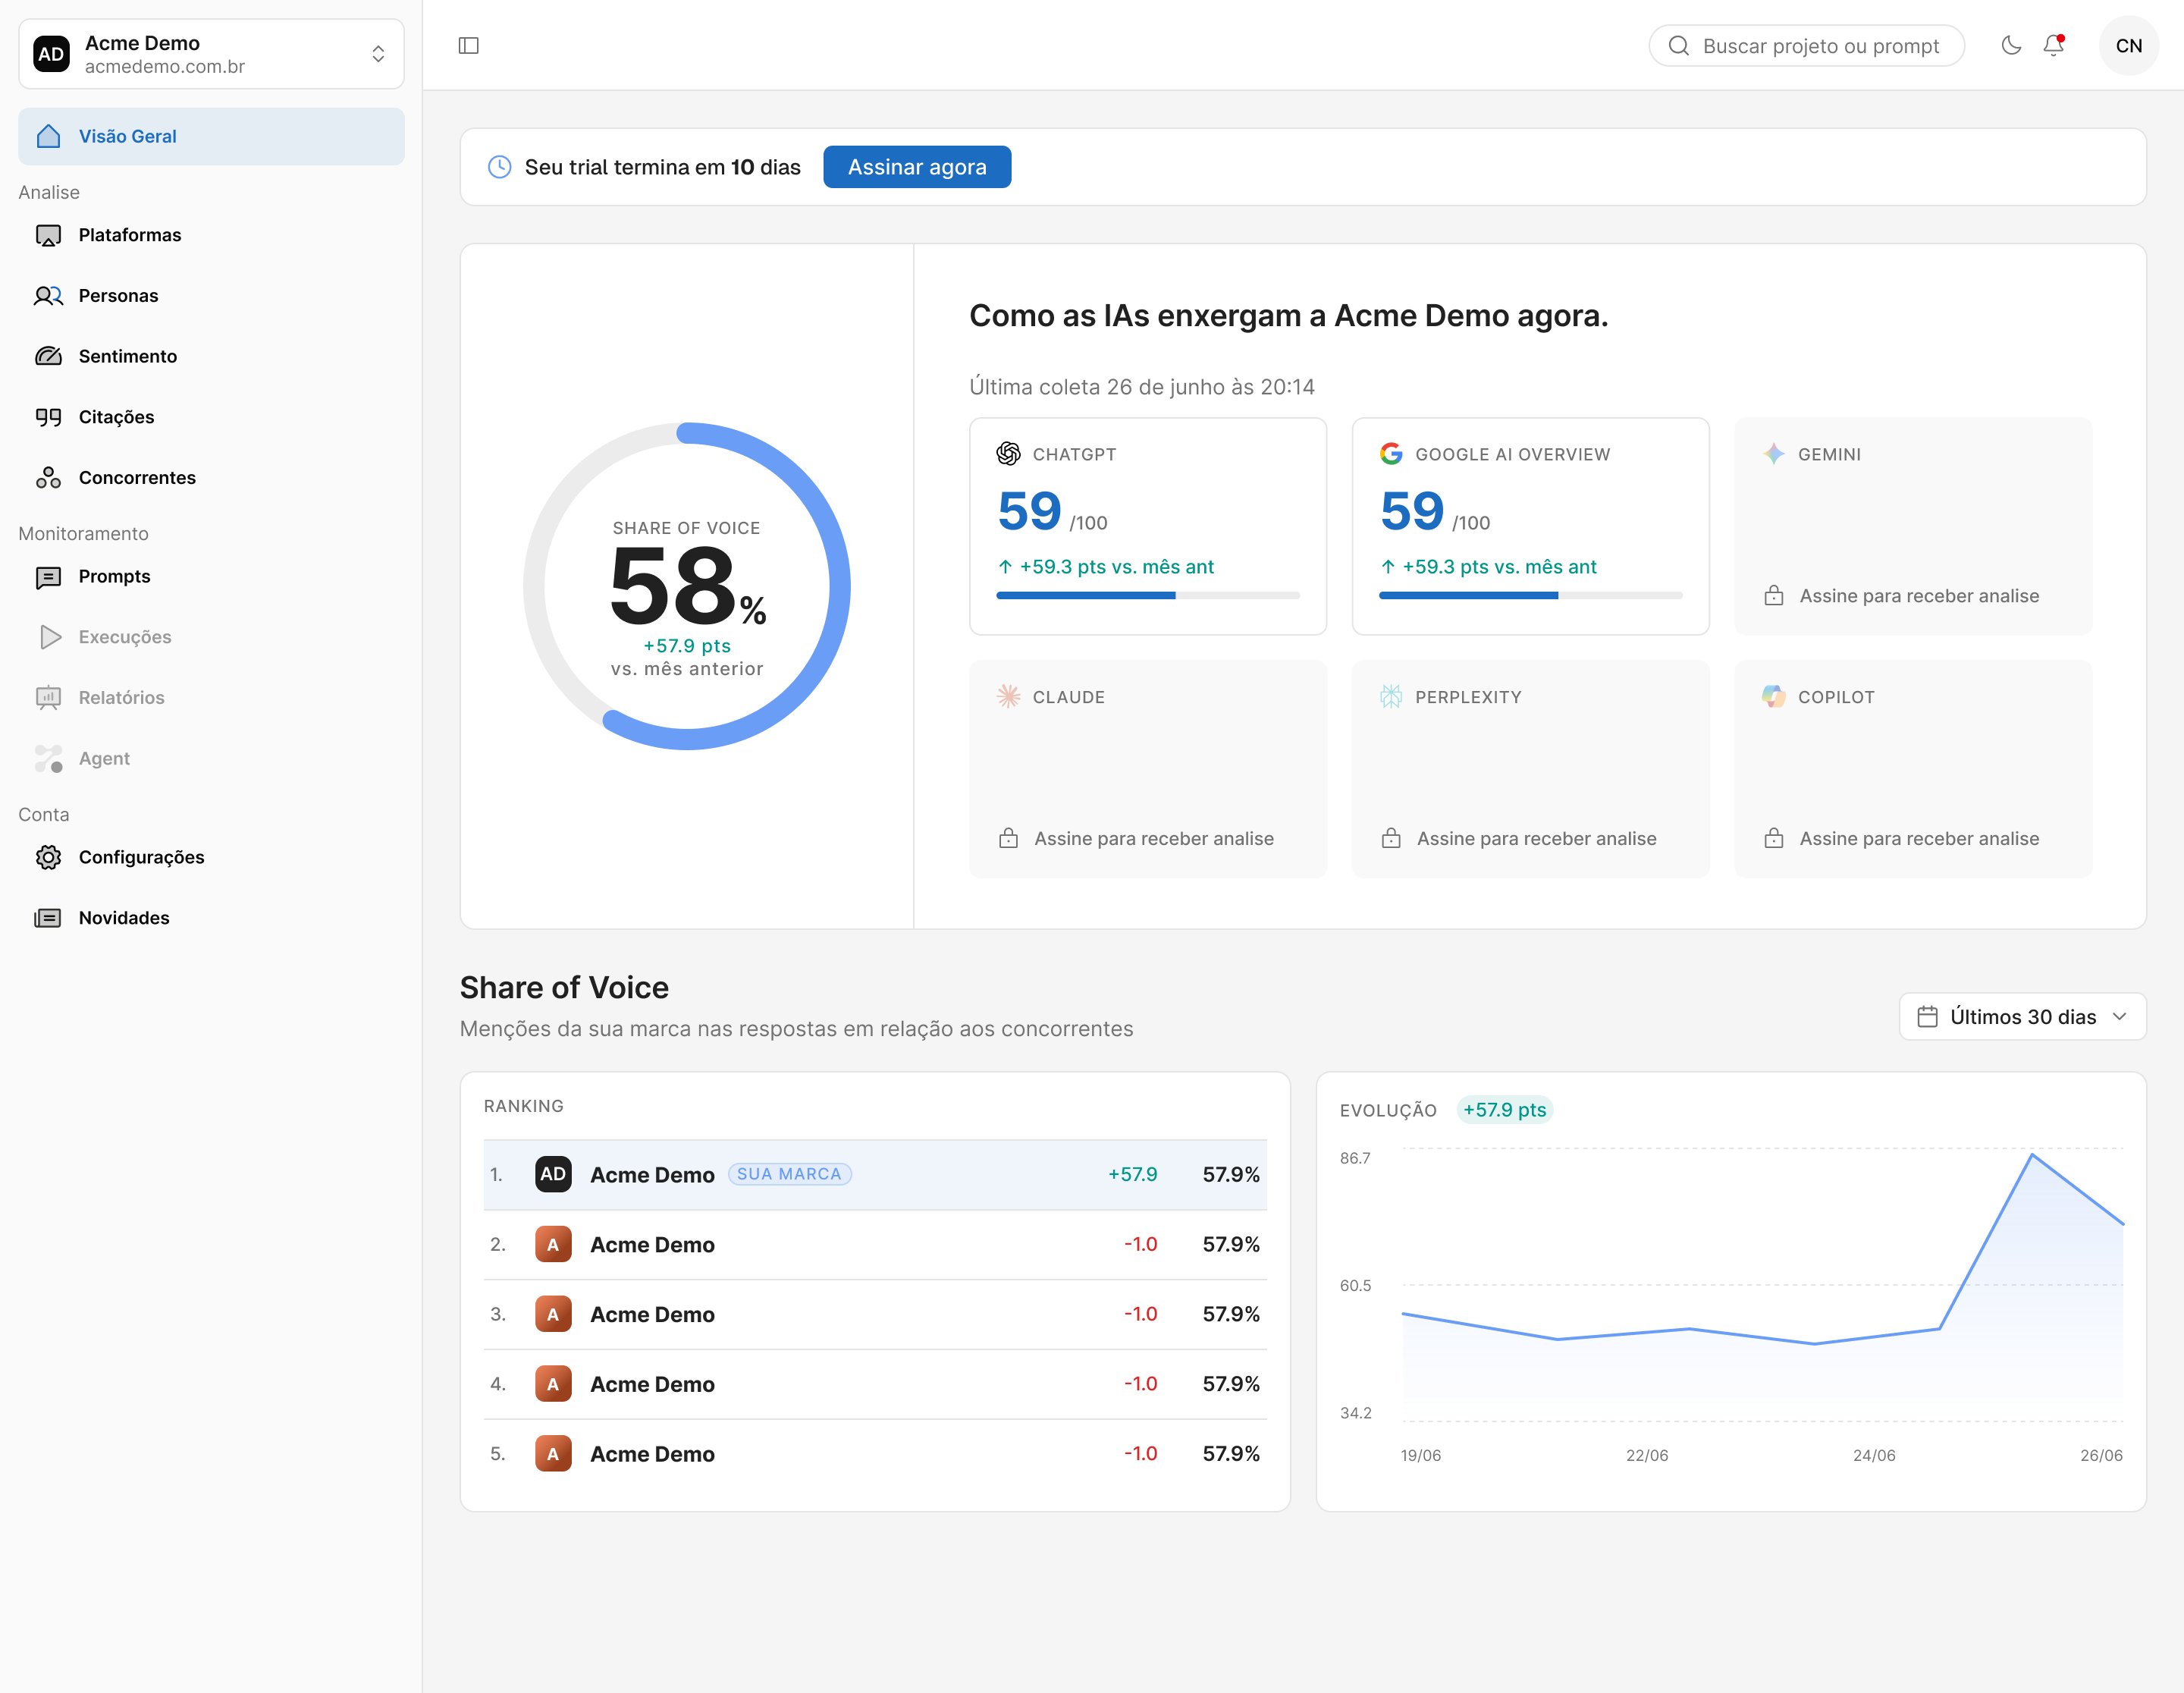Click the Citações quote-marks icon
Screen dimensions: 2184x1693
pos(48,417)
